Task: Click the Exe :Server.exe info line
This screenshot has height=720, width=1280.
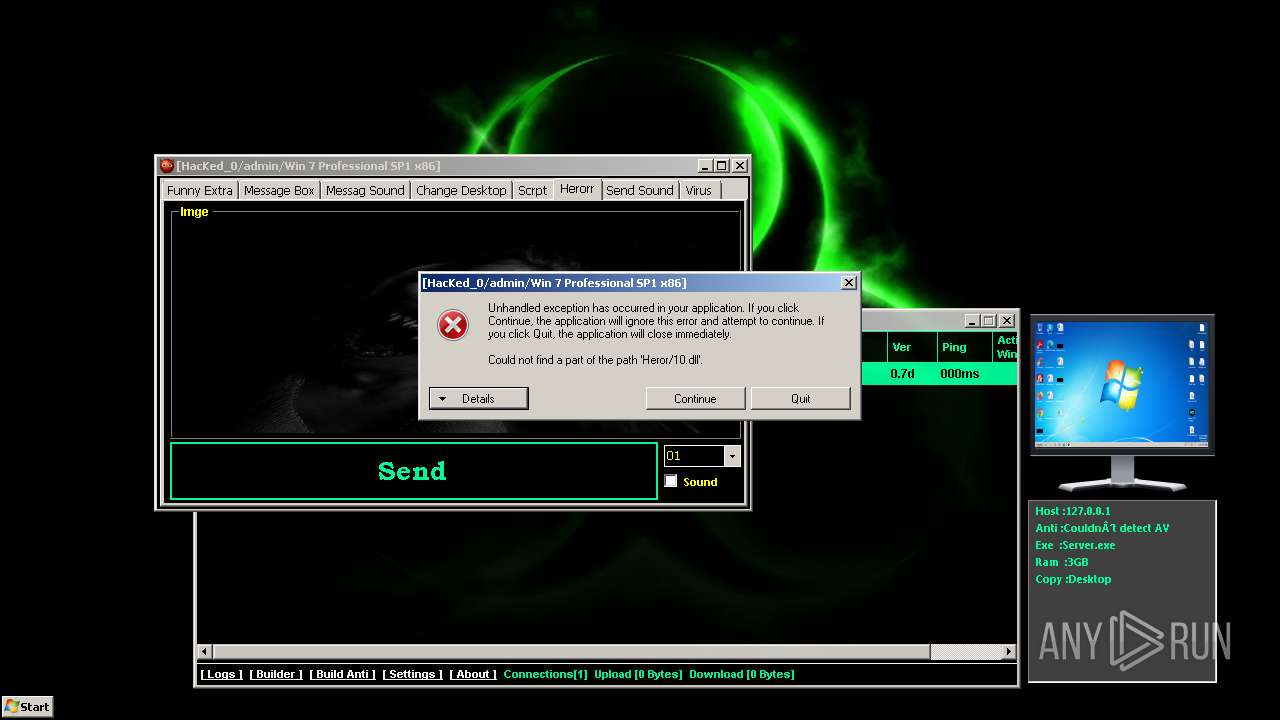Action: click(1075, 545)
